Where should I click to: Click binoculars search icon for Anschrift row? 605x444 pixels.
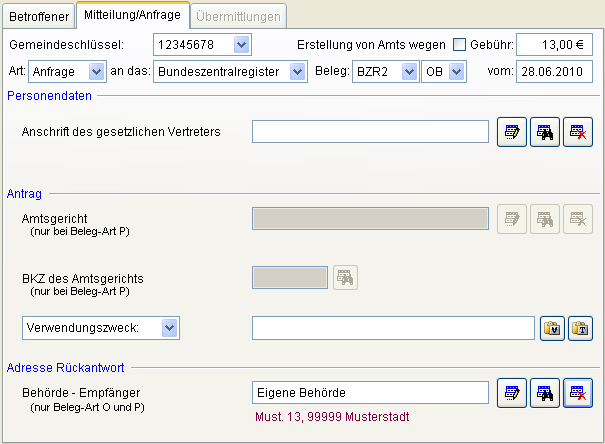pyautogui.click(x=545, y=132)
